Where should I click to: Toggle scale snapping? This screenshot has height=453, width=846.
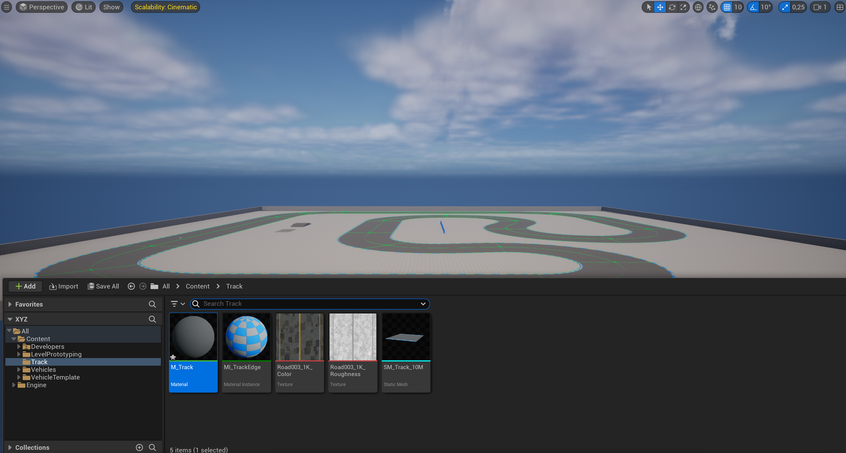click(x=784, y=7)
